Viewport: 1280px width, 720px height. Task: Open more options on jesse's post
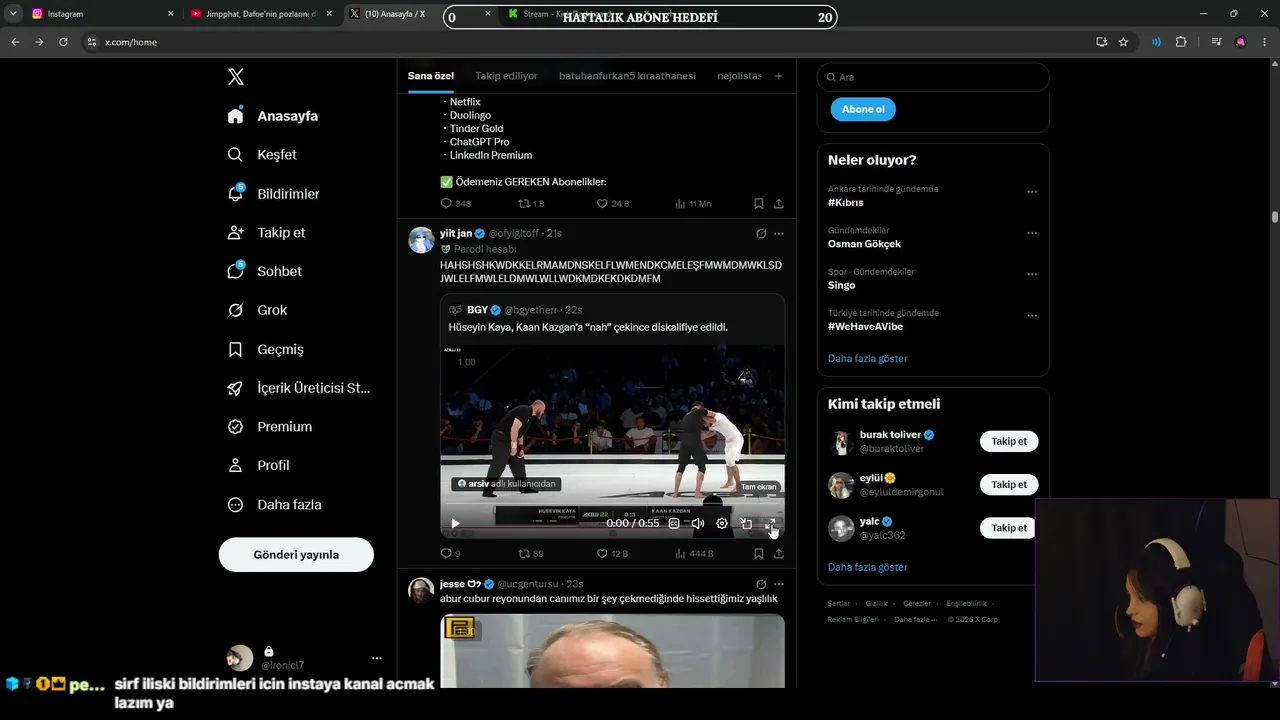tap(779, 584)
